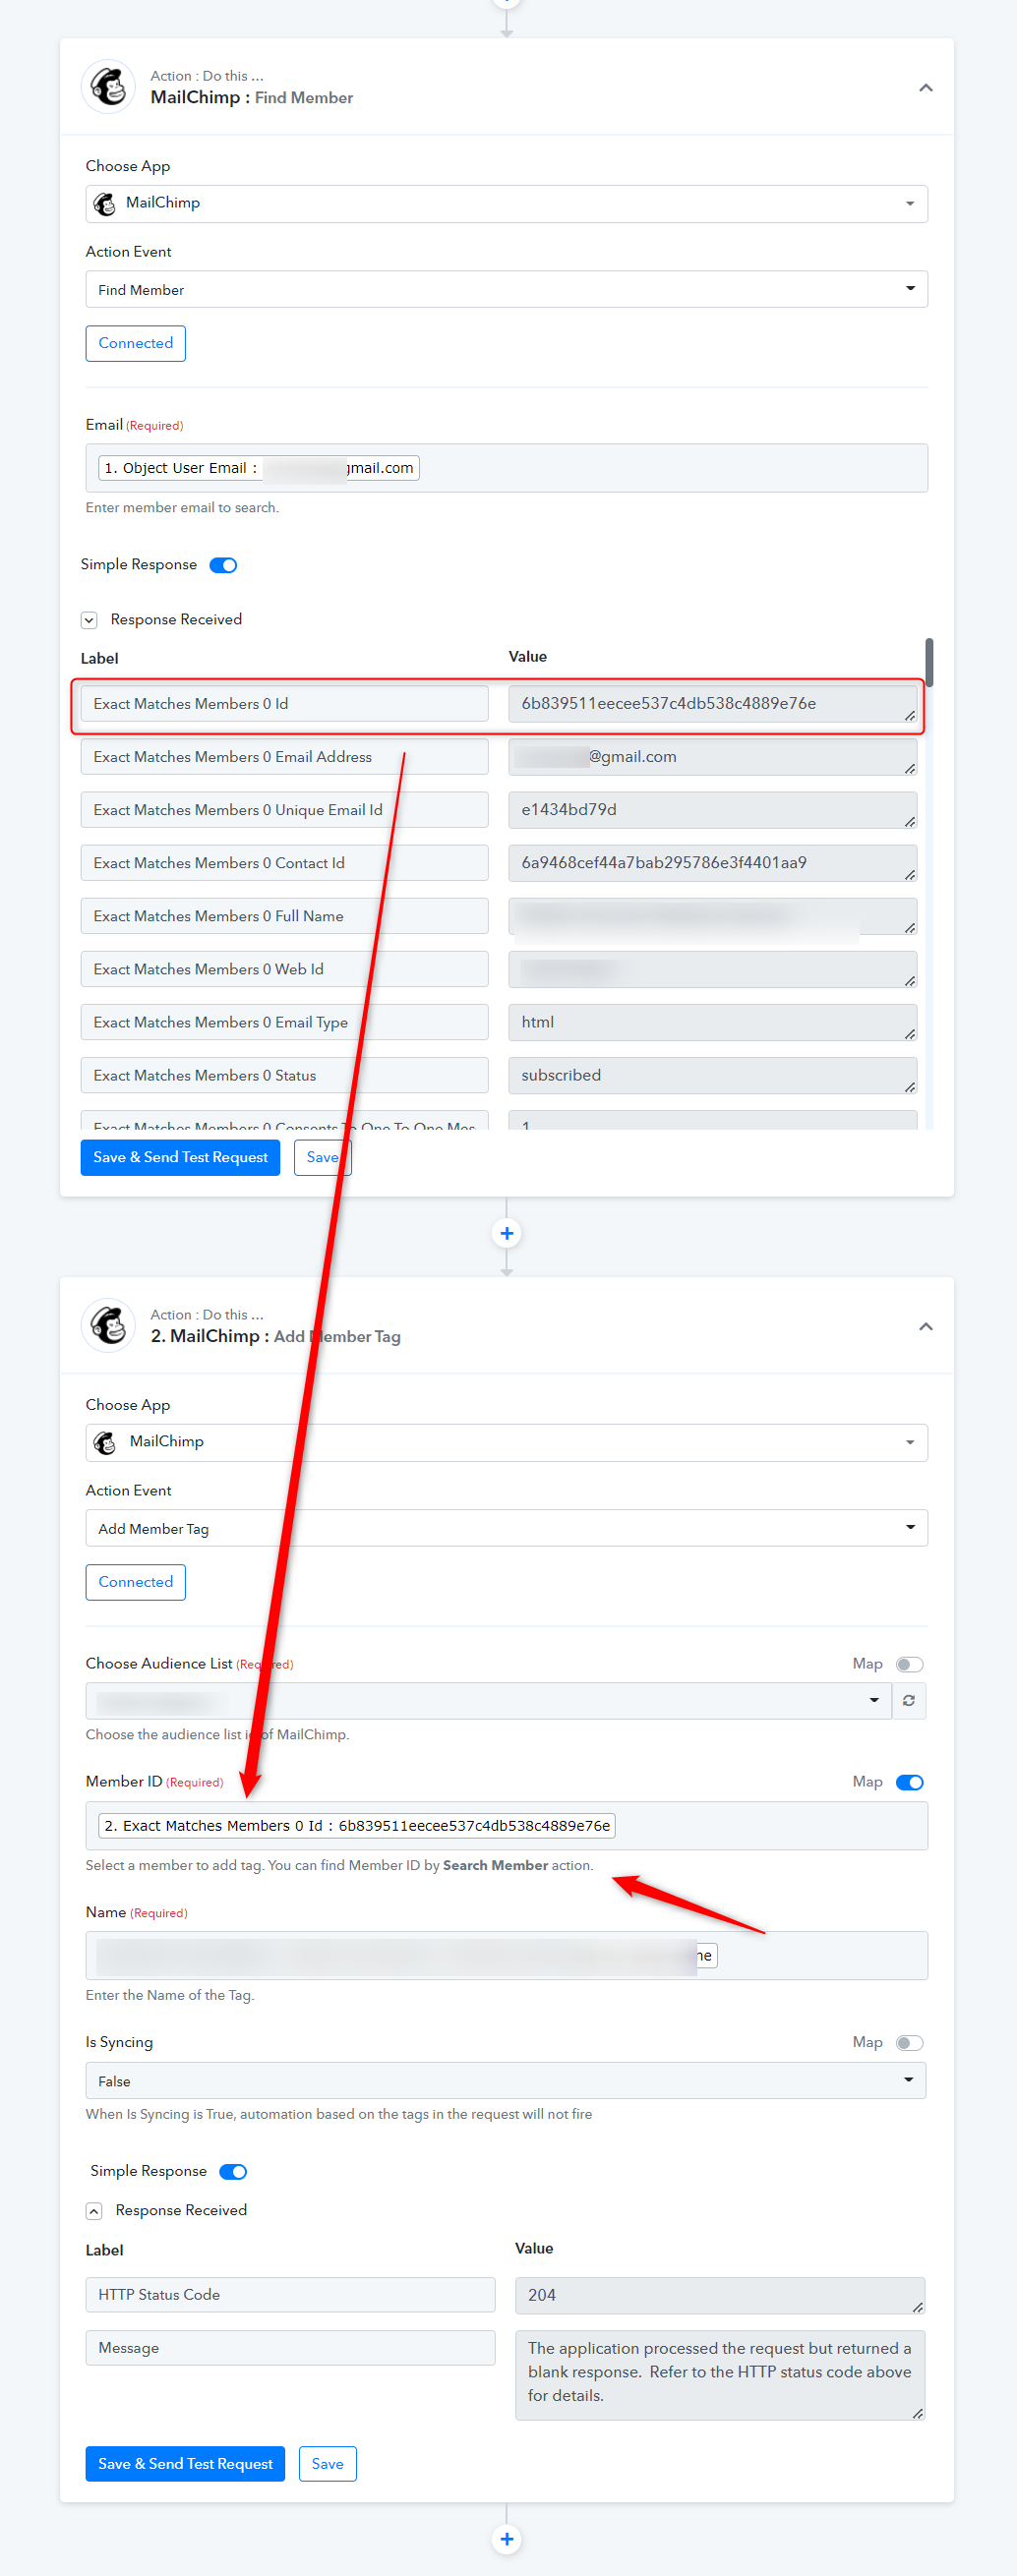
Task: Click the MailChimp logo on Find Member step
Action: point(108,87)
